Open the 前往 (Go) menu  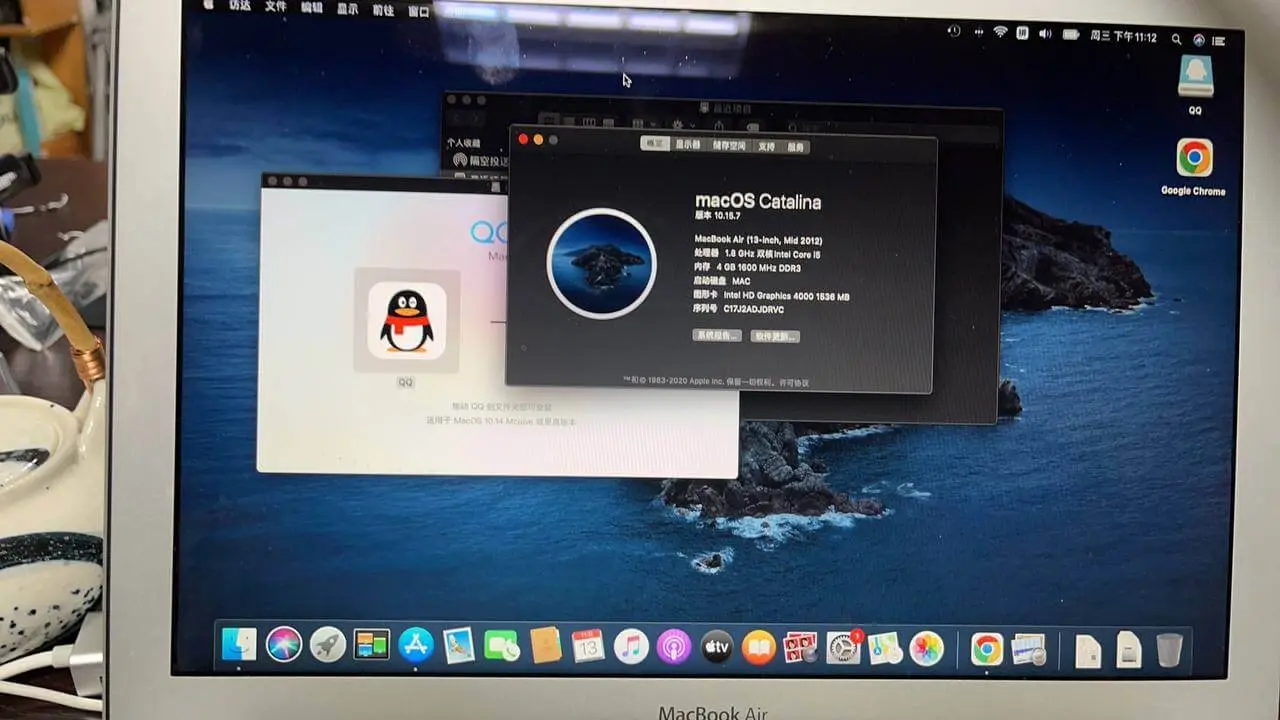coord(383,10)
